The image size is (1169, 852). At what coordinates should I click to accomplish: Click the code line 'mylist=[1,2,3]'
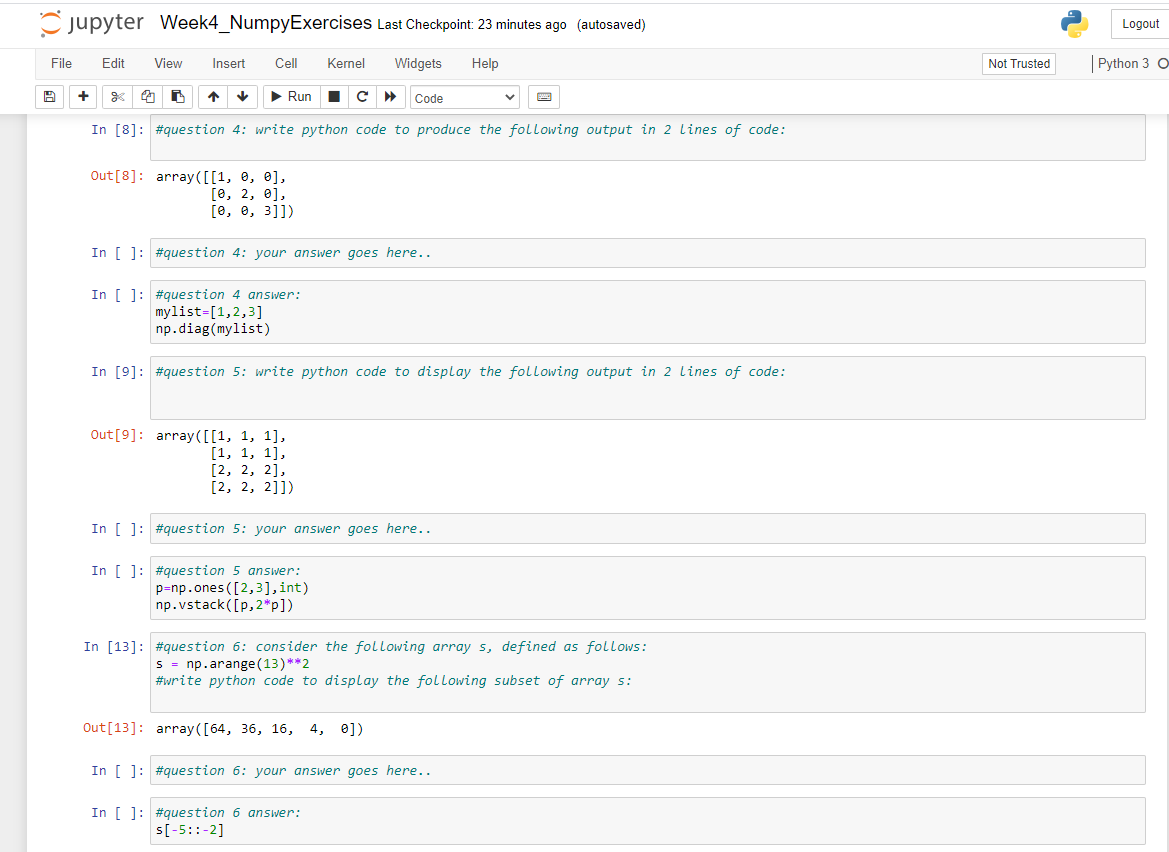click(209, 312)
